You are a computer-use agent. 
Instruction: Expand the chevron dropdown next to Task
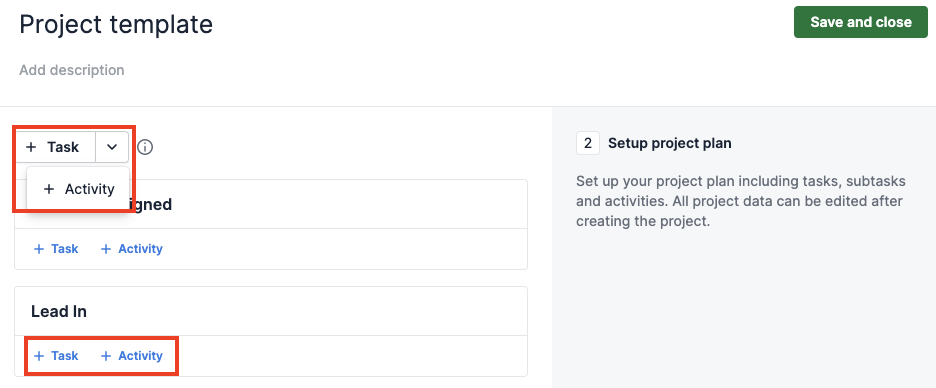[x=112, y=147]
